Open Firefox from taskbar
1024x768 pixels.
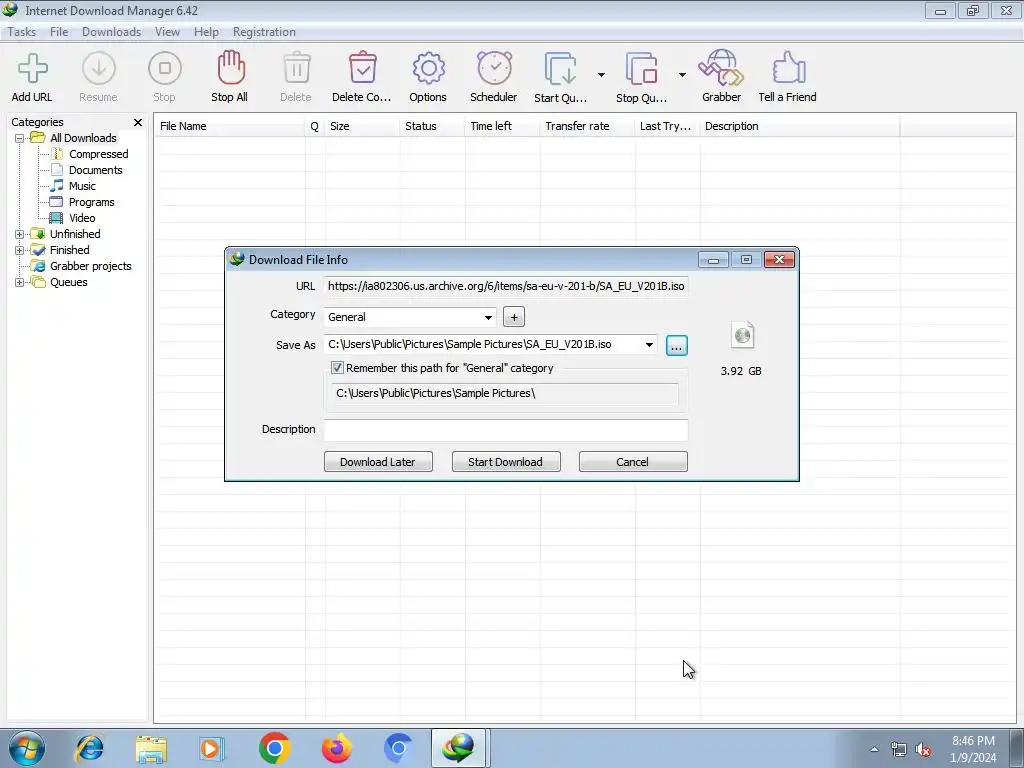pyautogui.click(x=337, y=748)
